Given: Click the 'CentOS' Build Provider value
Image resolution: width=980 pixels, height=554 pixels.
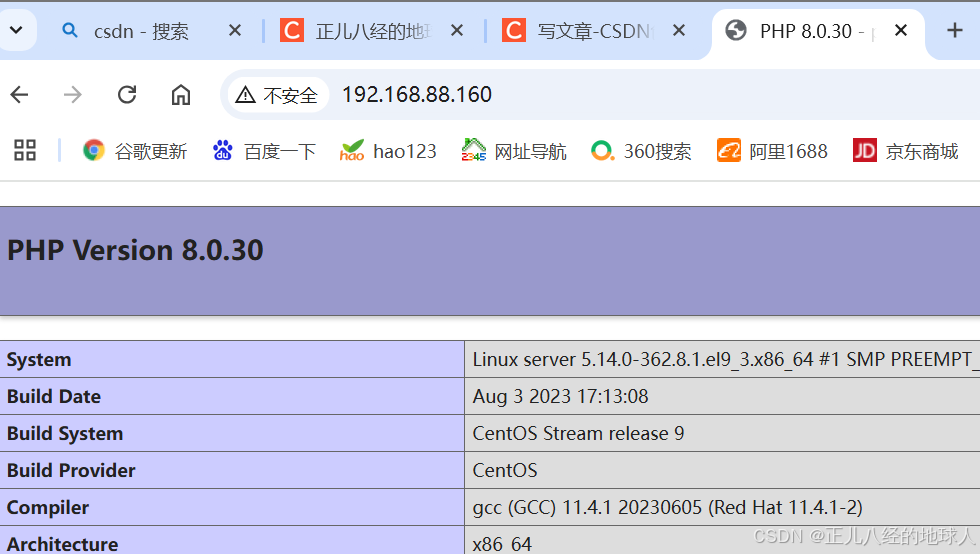Looking at the screenshot, I should click(505, 470).
